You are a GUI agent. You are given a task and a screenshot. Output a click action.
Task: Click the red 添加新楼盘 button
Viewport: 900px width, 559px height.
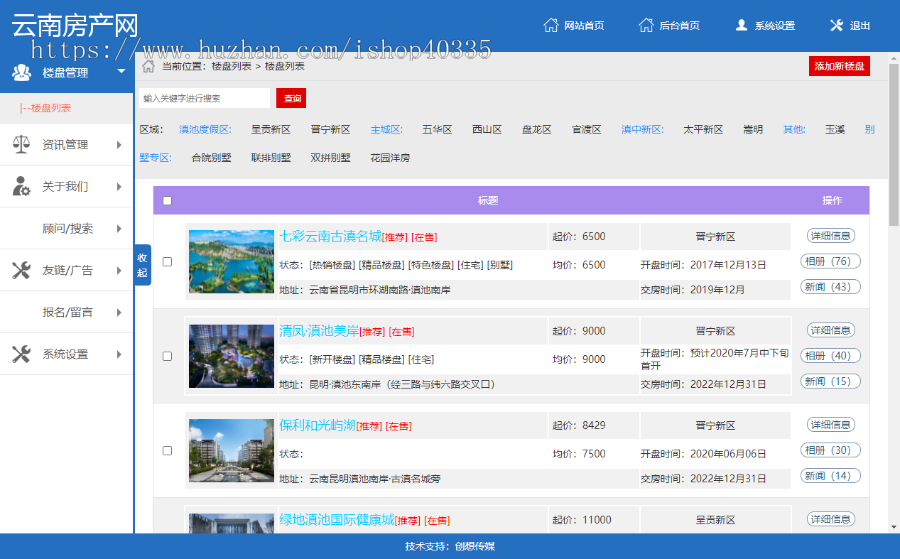point(839,66)
